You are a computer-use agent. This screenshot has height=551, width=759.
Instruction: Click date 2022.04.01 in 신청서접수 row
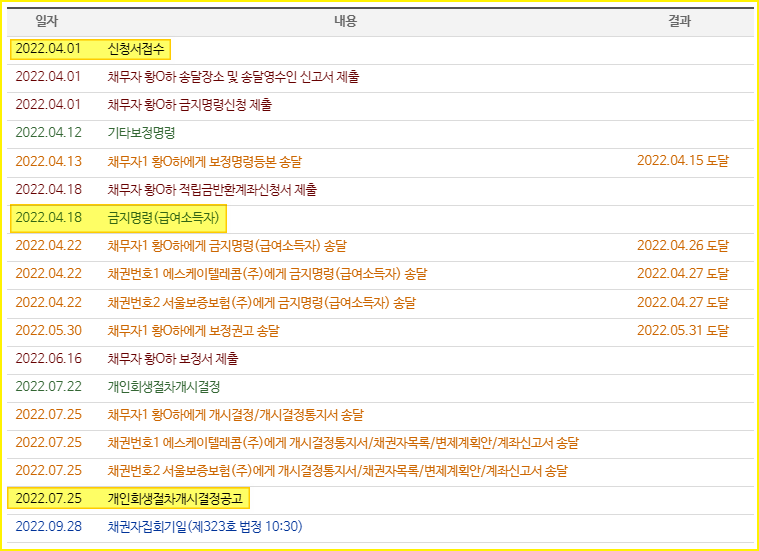click(x=48, y=49)
